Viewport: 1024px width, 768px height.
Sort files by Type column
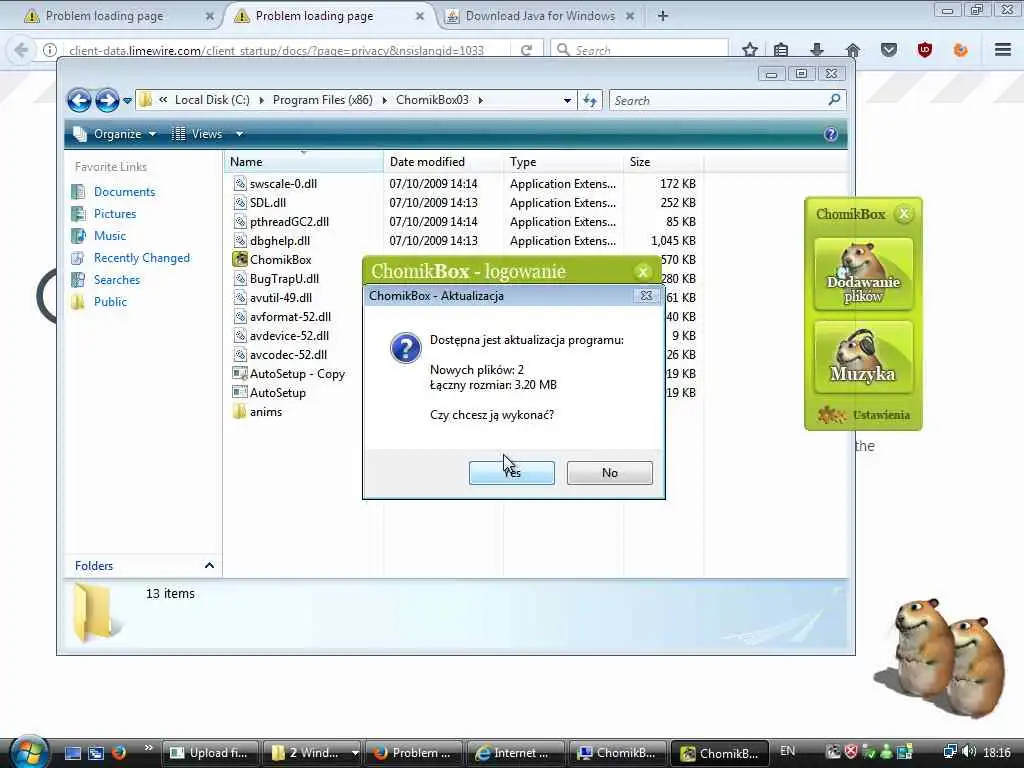[x=563, y=162]
